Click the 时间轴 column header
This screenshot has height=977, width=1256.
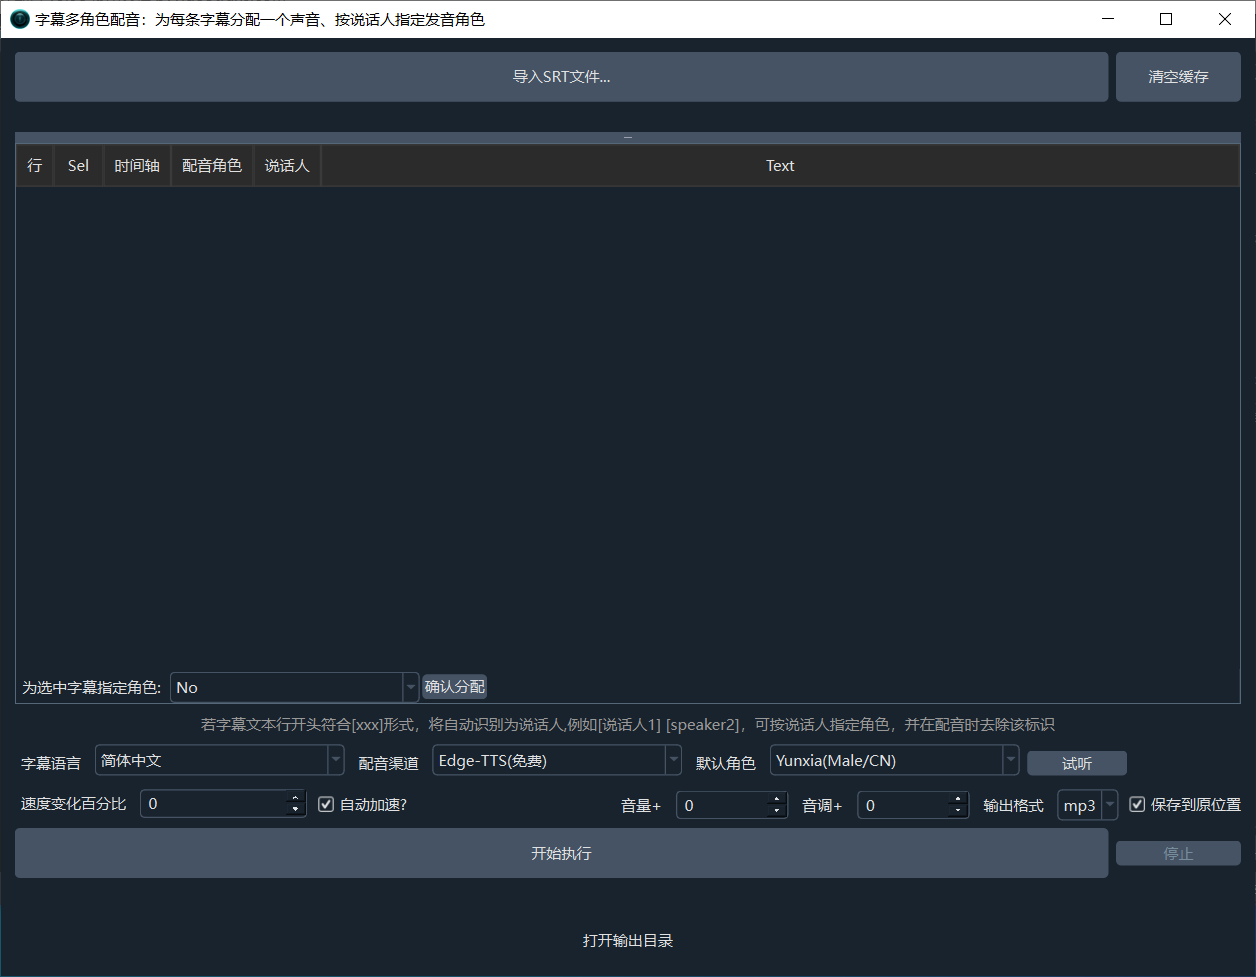tap(137, 166)
